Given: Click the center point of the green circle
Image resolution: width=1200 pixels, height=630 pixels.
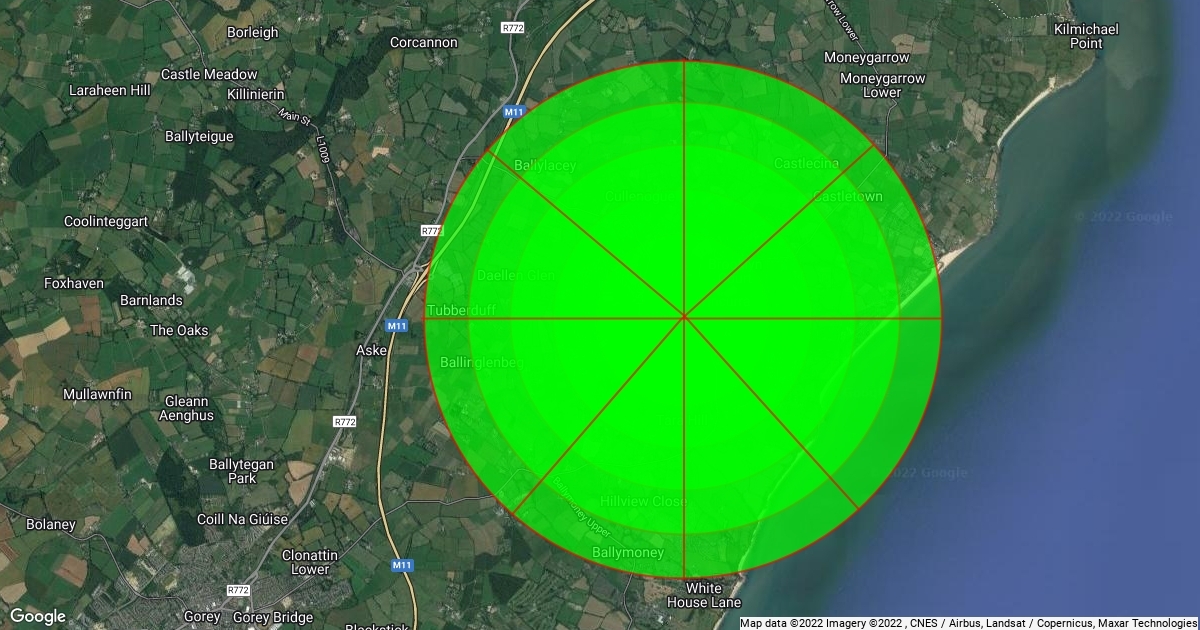Looking at the screenshot, I should [684, 318].
